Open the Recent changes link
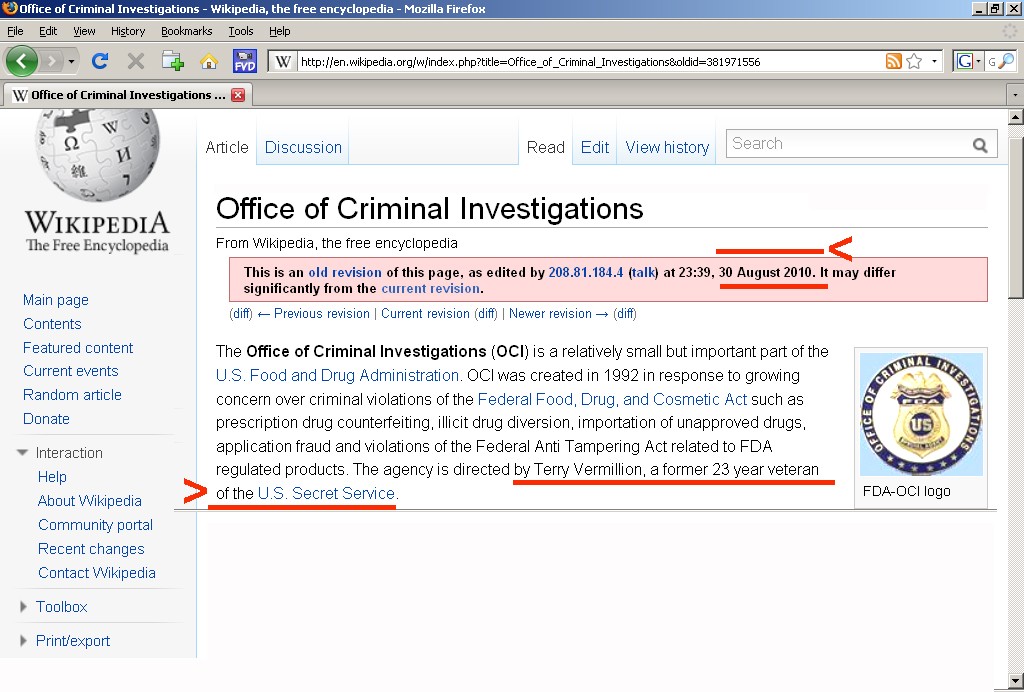The height and width of the screenshot is (692, 1024). click(91, 549)
